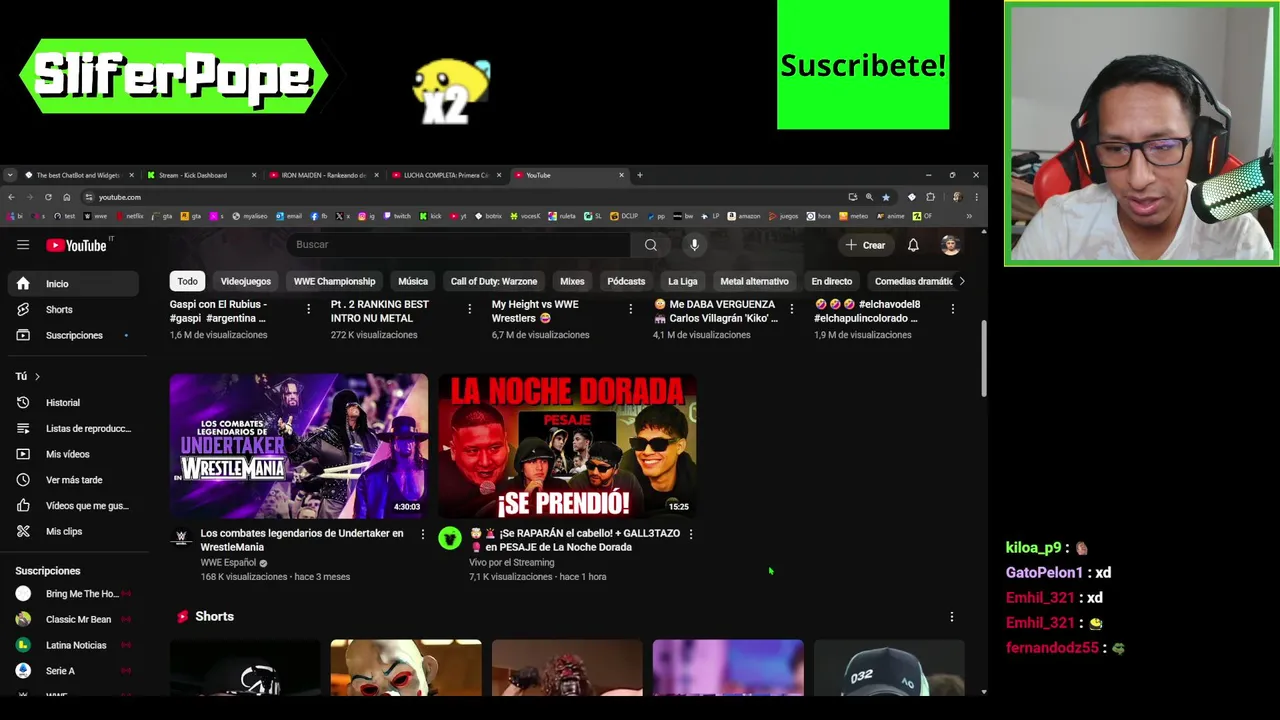
Task: Open the kick bookmark
Action: [431, 216]
